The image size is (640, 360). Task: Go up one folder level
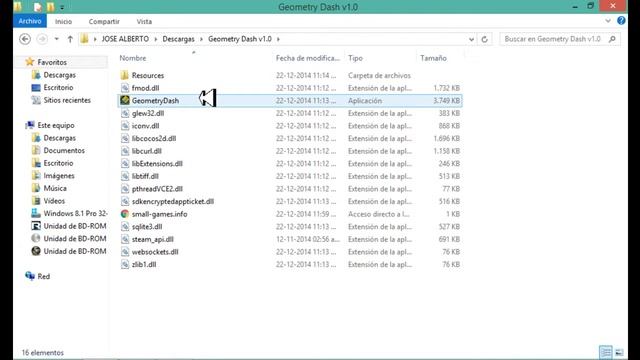[70, 39]
